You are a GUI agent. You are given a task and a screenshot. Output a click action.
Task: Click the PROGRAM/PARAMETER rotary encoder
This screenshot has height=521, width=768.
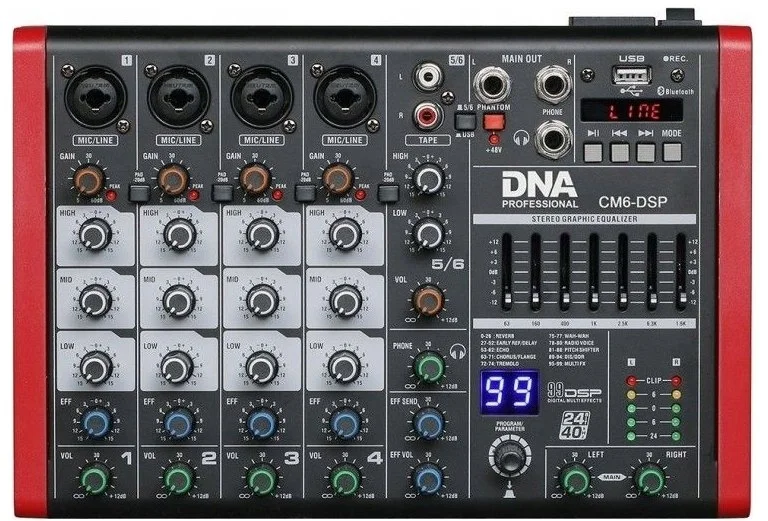pyautogui.click(x=509, y=458)
